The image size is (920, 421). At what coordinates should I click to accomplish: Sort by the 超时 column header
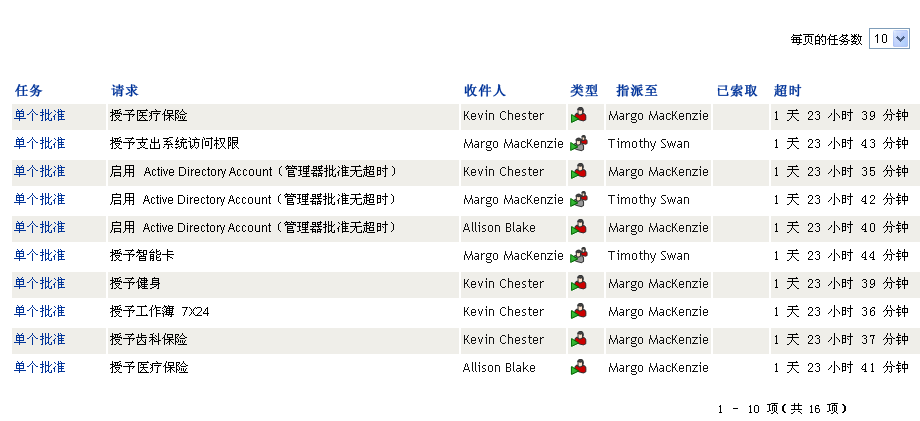click(x=787, y=91)
